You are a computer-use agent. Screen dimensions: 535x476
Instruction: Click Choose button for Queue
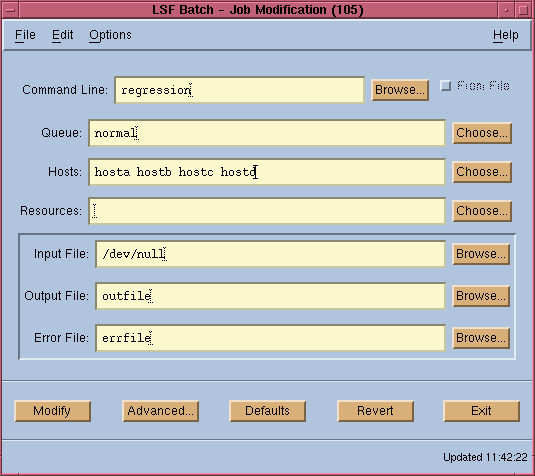pyautogui.click(x=482, y=133)
